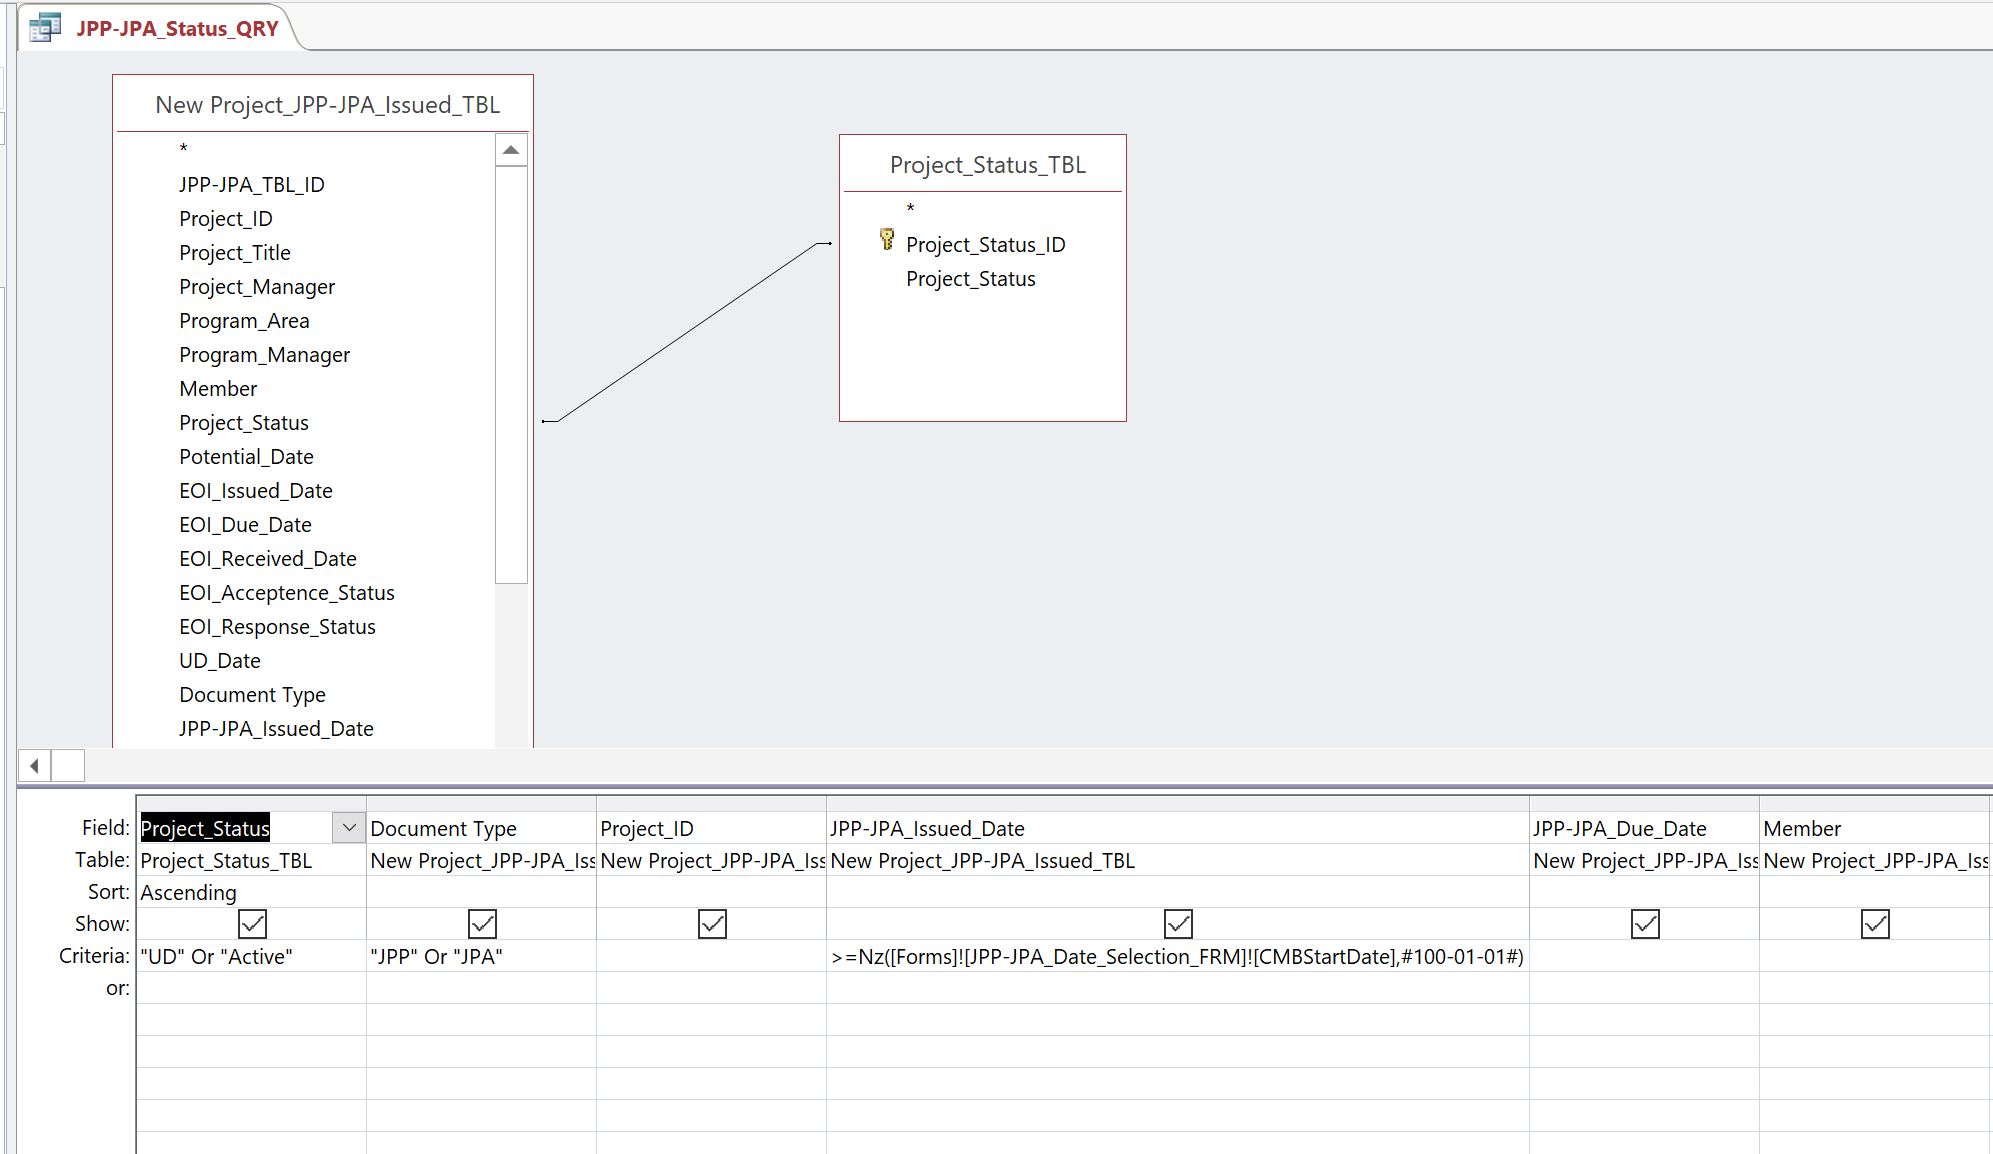Image resolution: width=1993 pixels, height=1154 pixels.
Task: Toggle Show checkbox for Member column
Action: 1875,924
